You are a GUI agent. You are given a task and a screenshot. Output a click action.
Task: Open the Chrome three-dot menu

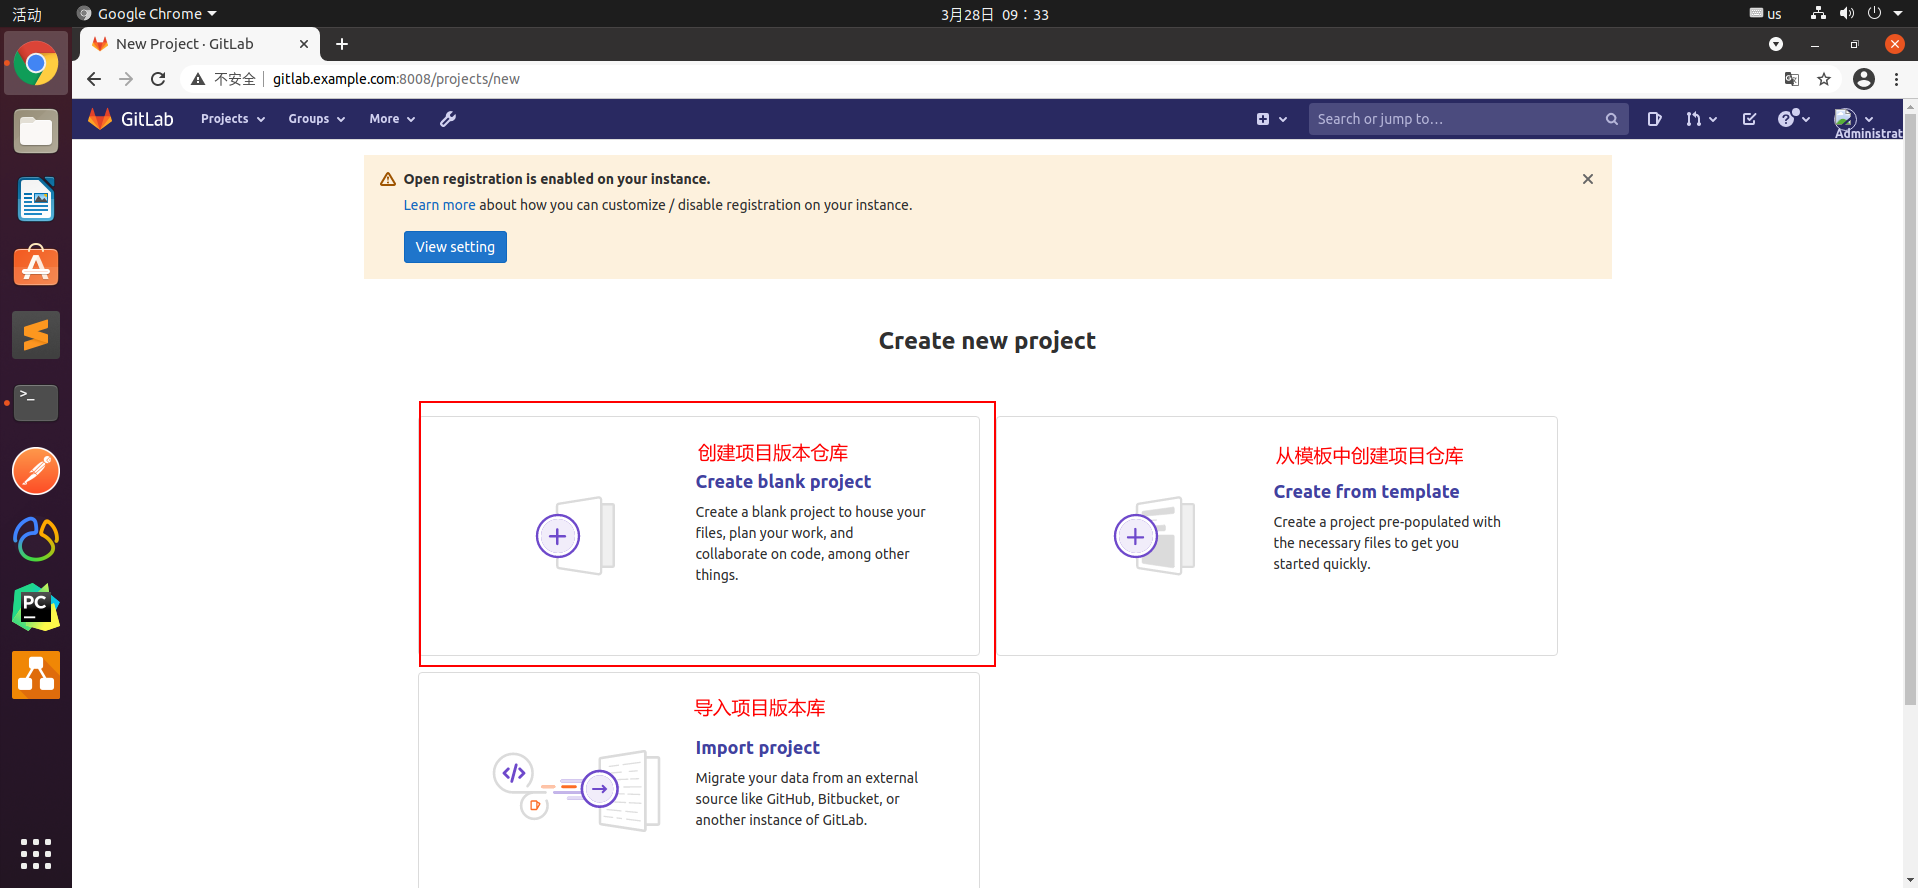click(1896, 79)
